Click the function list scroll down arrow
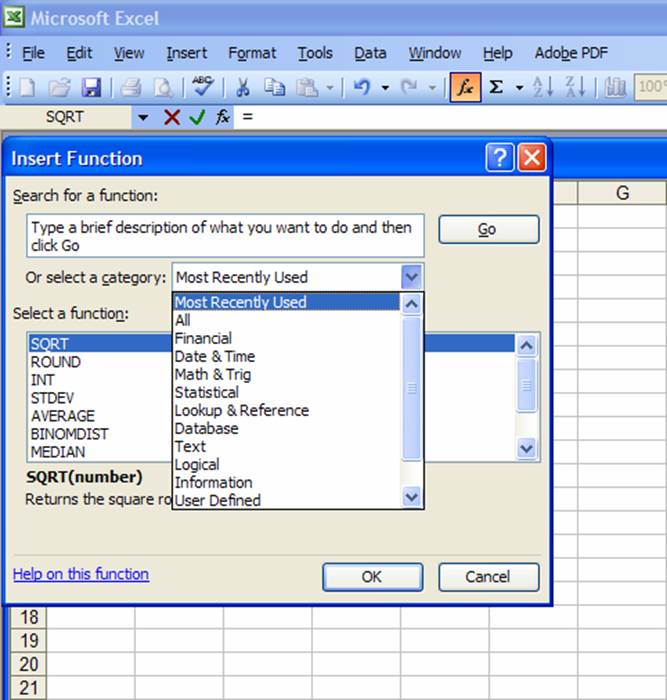667x700 pixels. click(x=526, y=448)
